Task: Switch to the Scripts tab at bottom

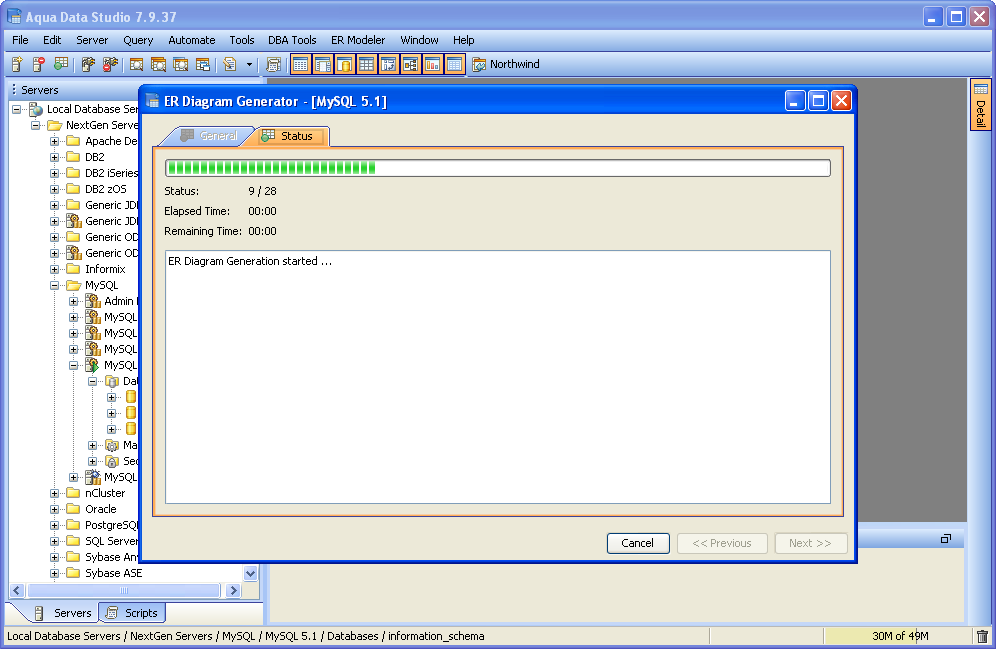Action: [133, 612]
